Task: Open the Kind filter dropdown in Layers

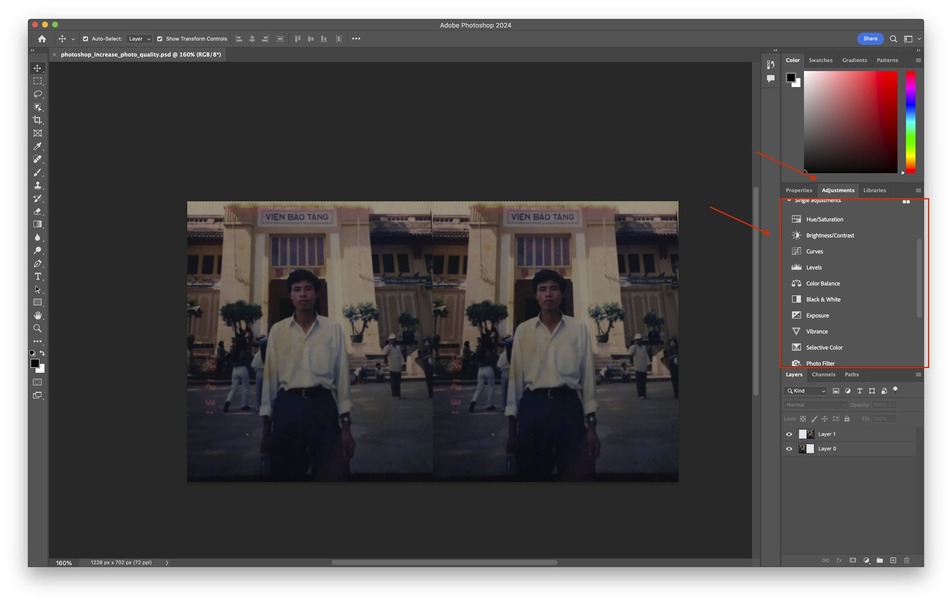Action: pos(806,391)
